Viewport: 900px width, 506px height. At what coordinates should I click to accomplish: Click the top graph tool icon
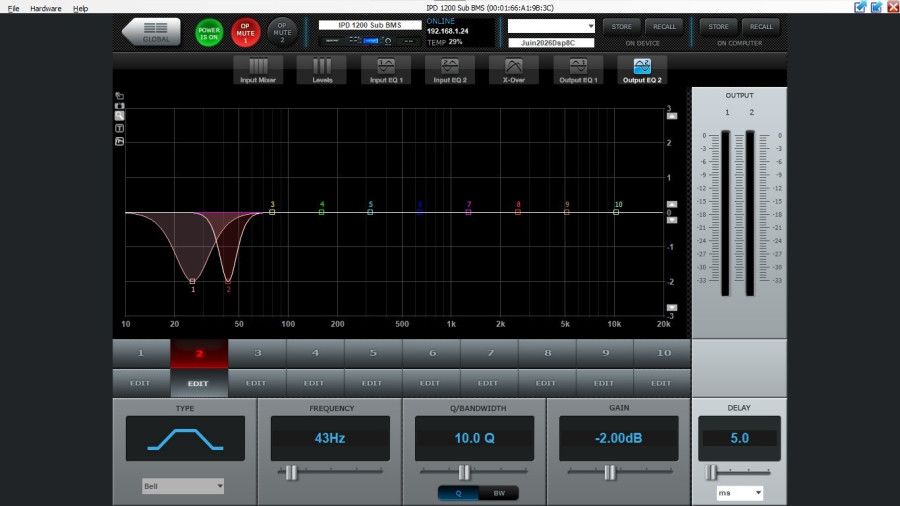[x=119, y=96]
